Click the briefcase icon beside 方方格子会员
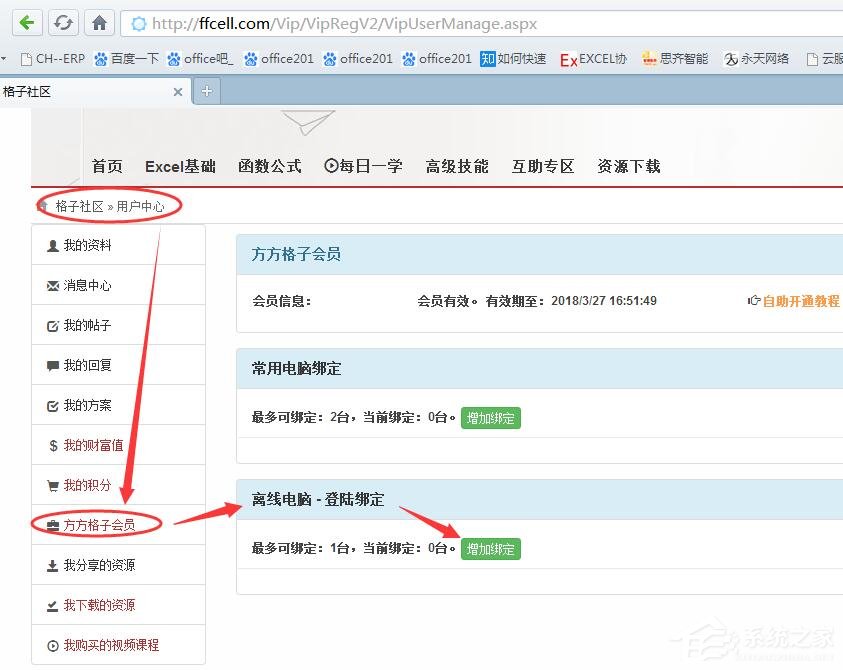Image resolution: width=843 pixels, height=670 pixels. point(52,523)
